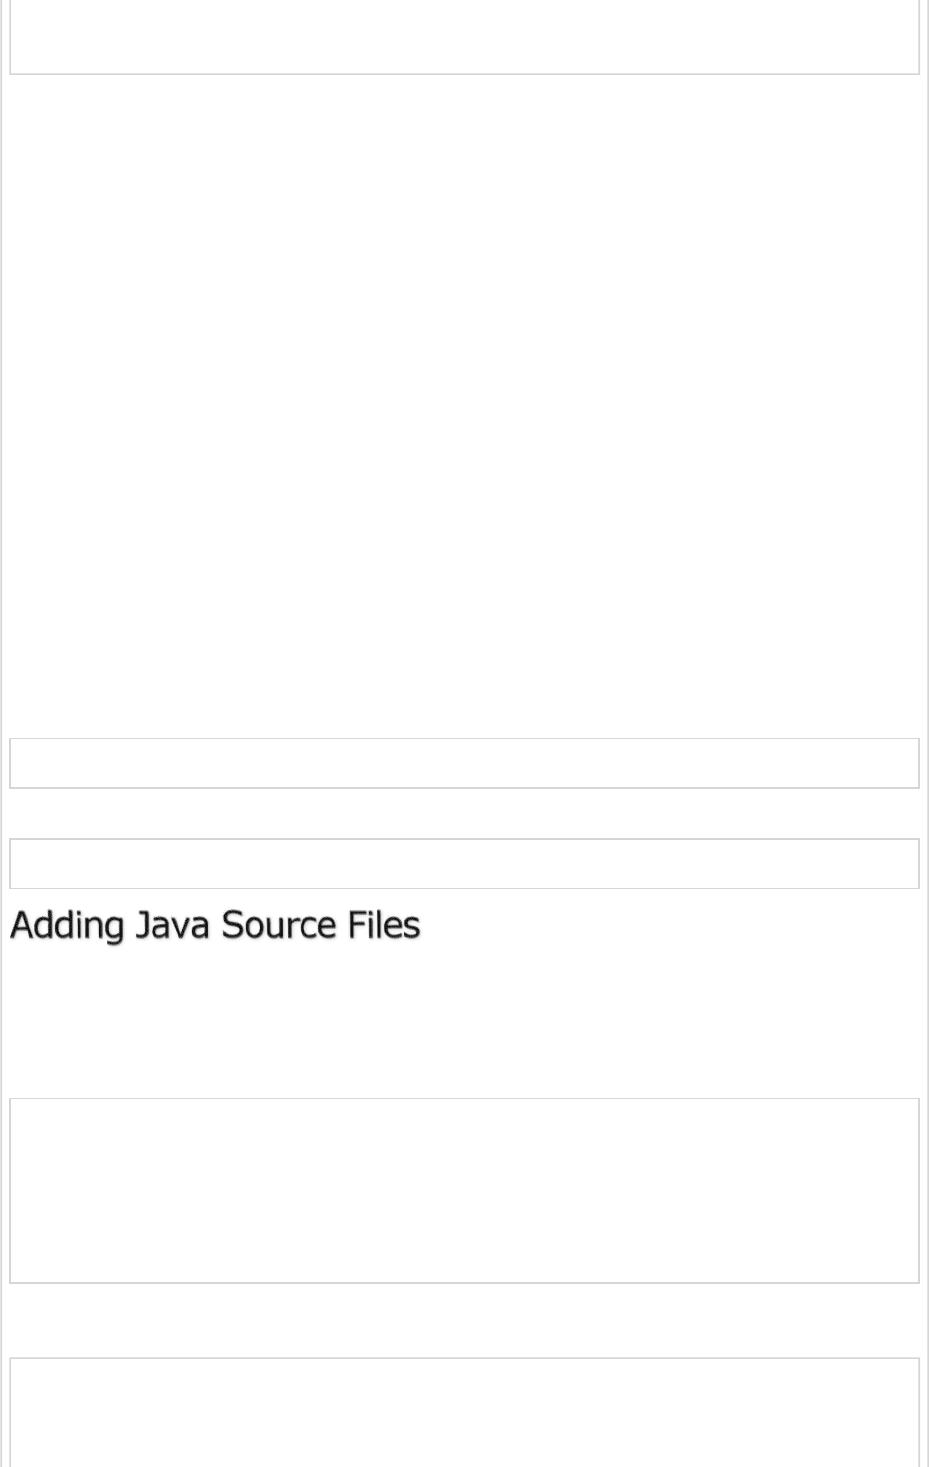
Task: Click the large blank area above the thin boxes
Action: click(464, 400)
